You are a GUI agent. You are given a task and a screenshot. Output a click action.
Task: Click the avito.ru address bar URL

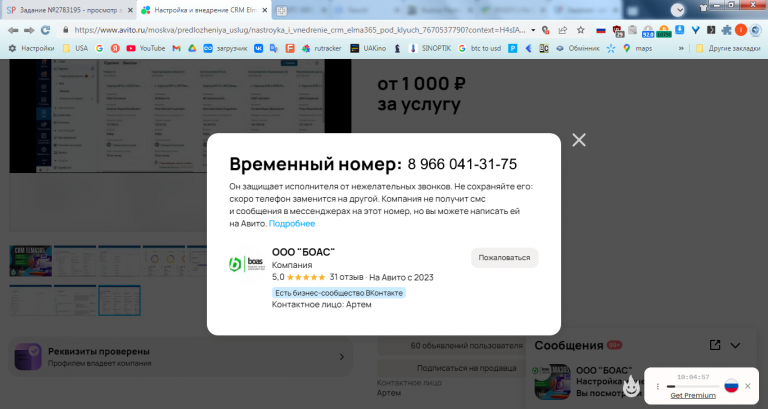pyautogui.click(x=299, y=30)
